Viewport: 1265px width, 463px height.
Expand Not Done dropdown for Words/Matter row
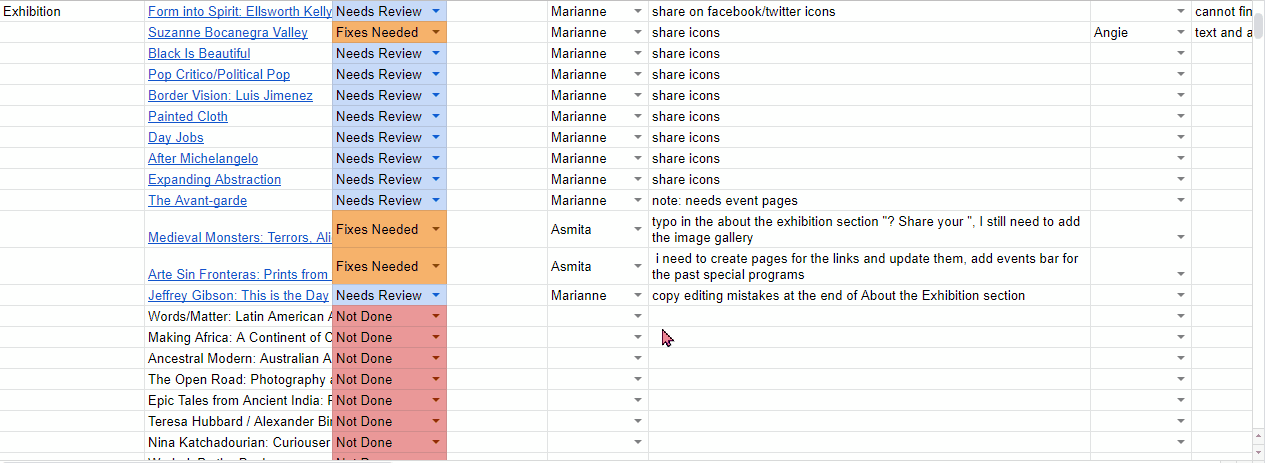pos(436,316)
